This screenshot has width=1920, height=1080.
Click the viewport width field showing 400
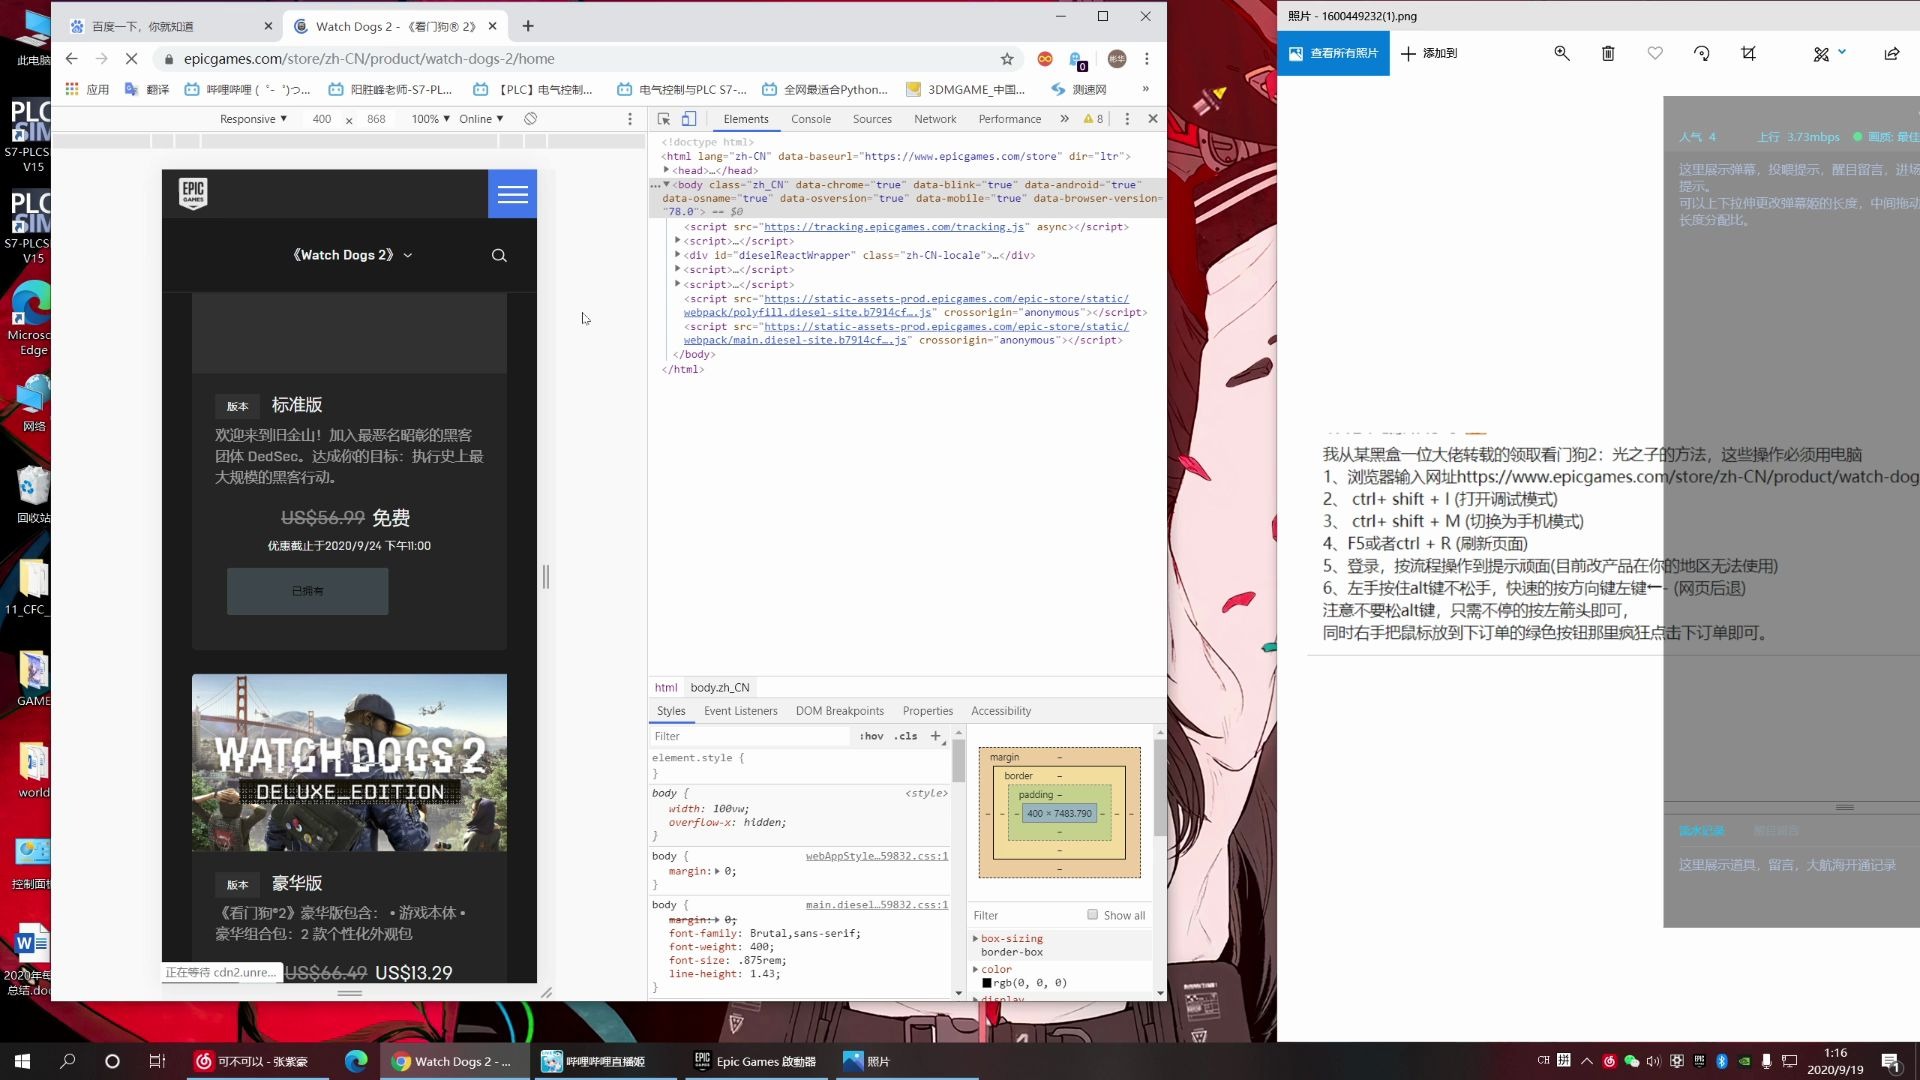point(321,119)
